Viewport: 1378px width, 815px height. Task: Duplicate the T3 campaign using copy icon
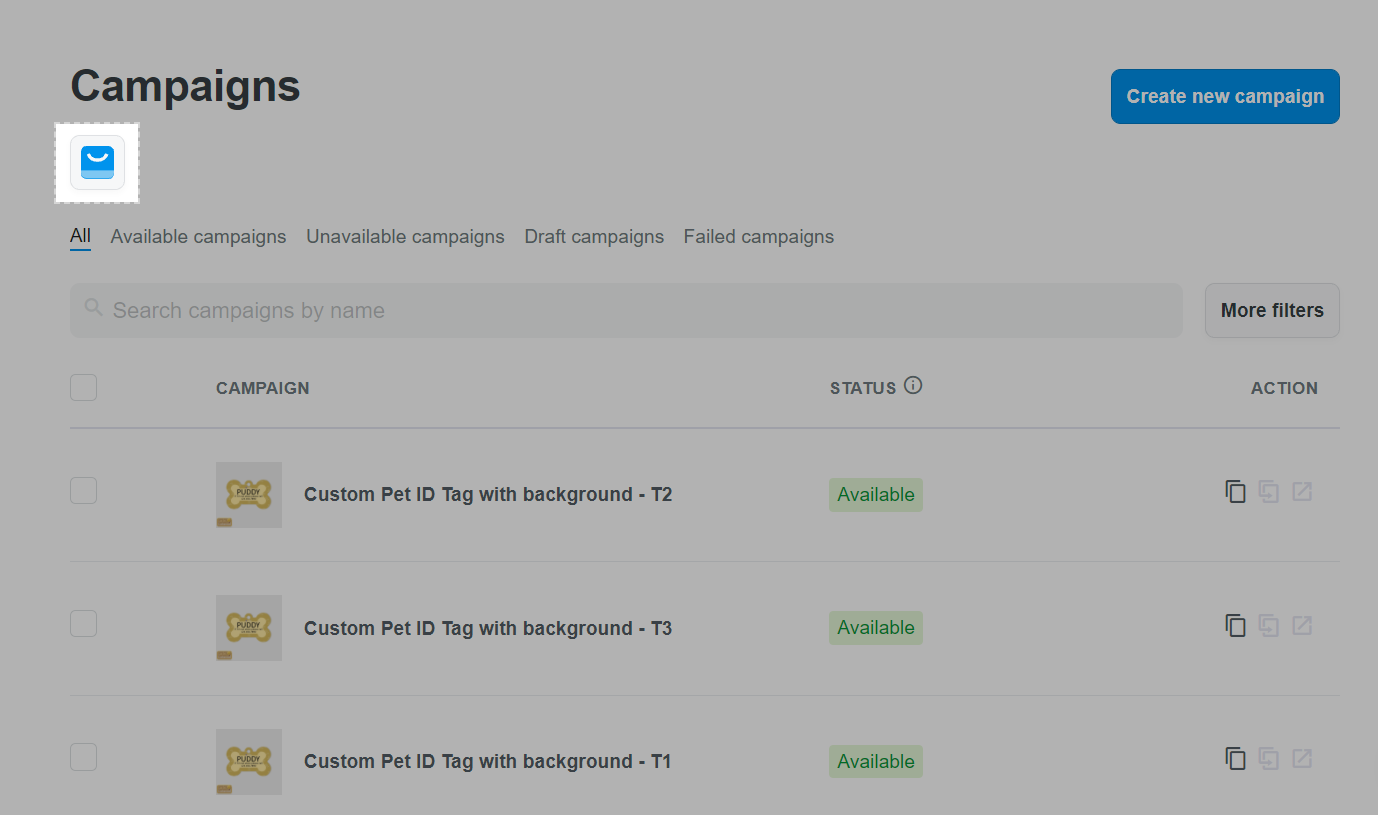pos(1236,626)
